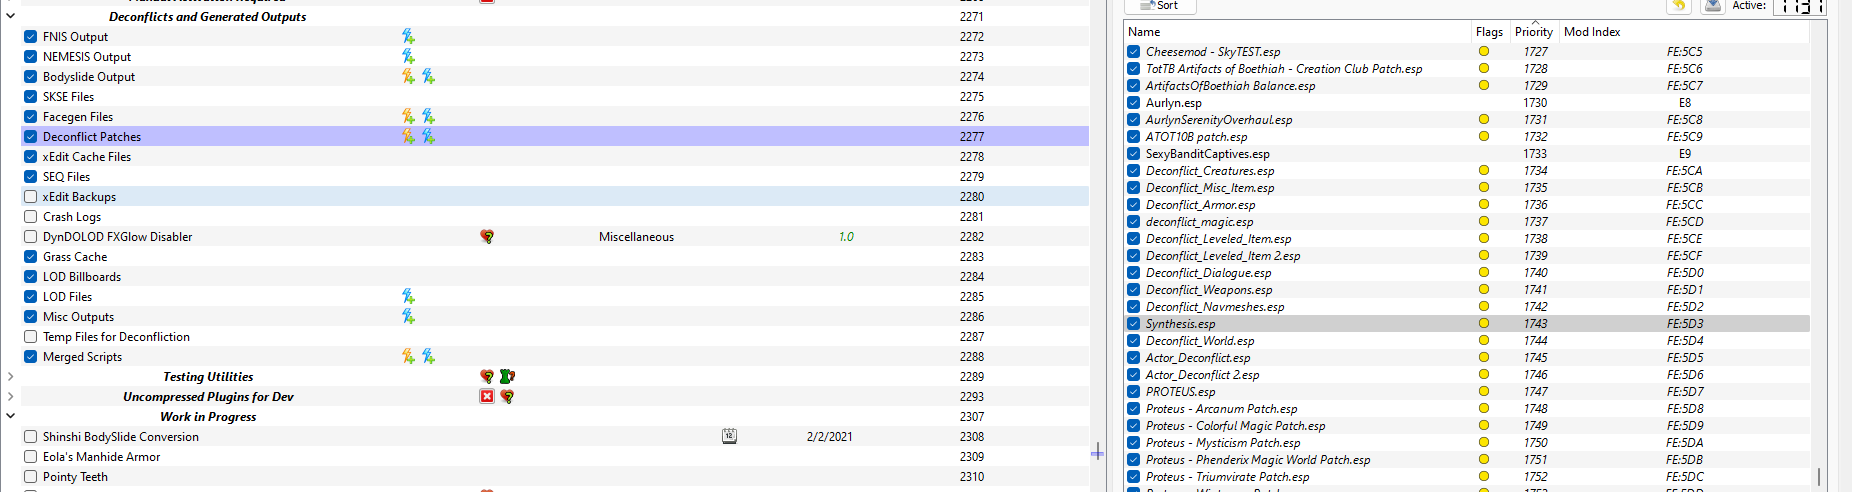Enable Temp Files for Deconfliction checkbox
Viewport: 1852px width, 492px height.
[x=31, y=337]
